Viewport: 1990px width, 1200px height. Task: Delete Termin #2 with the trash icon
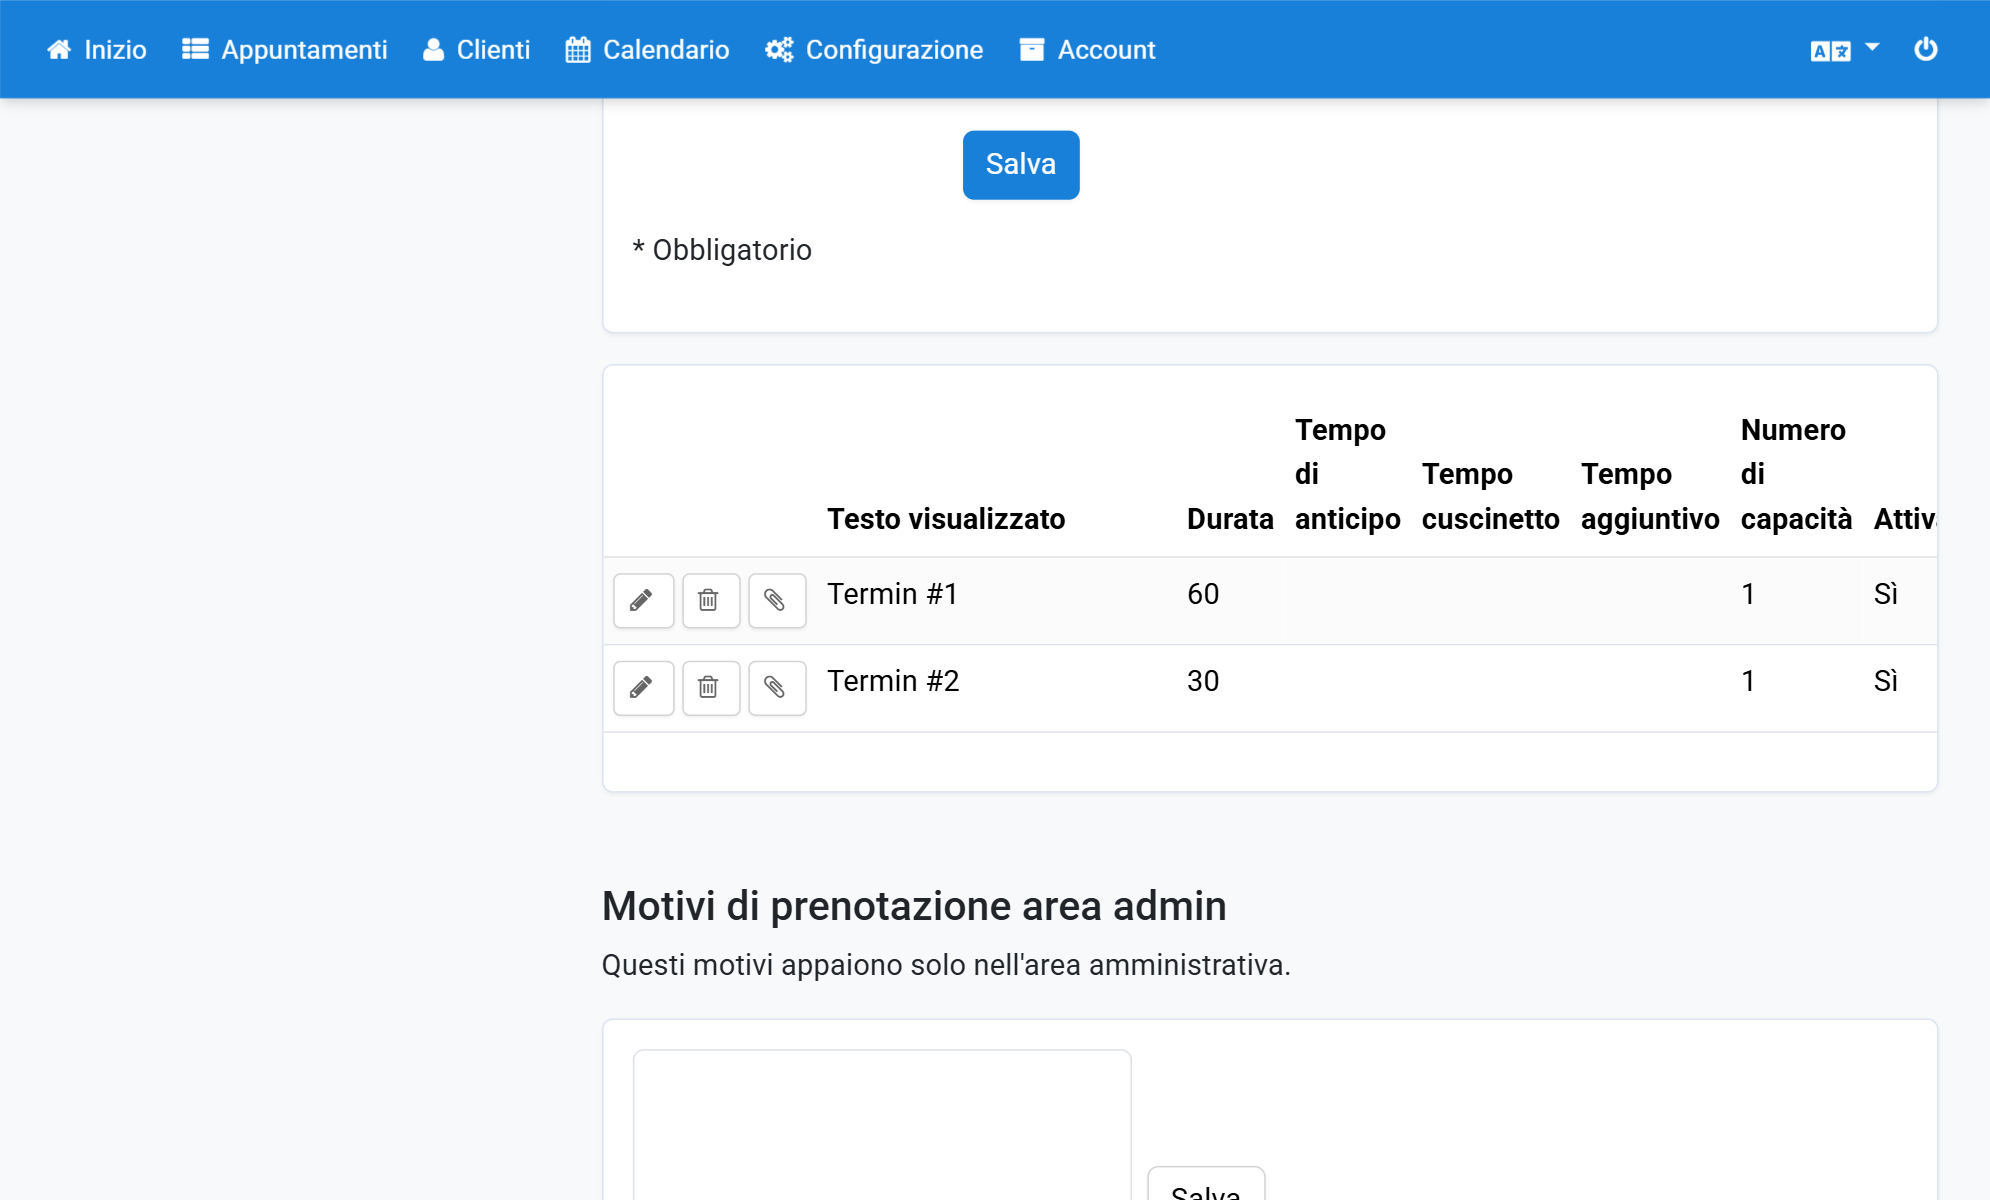coord(710,687)
